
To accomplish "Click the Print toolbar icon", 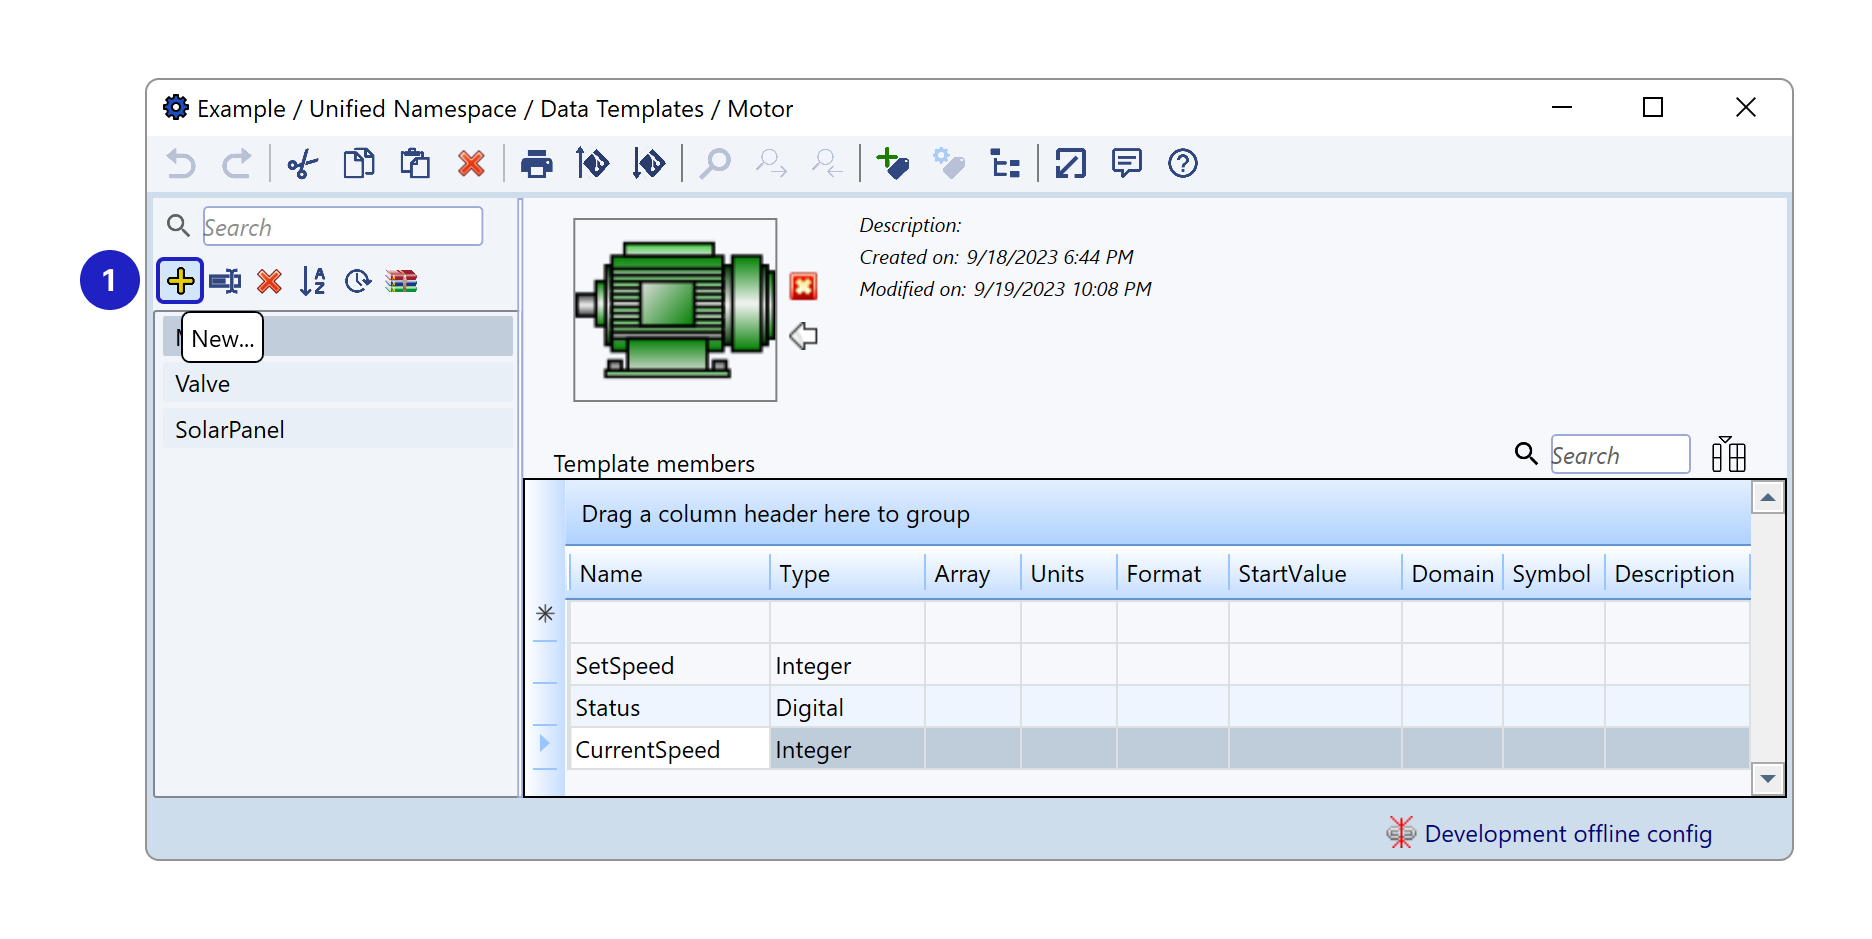I will 536,163.
